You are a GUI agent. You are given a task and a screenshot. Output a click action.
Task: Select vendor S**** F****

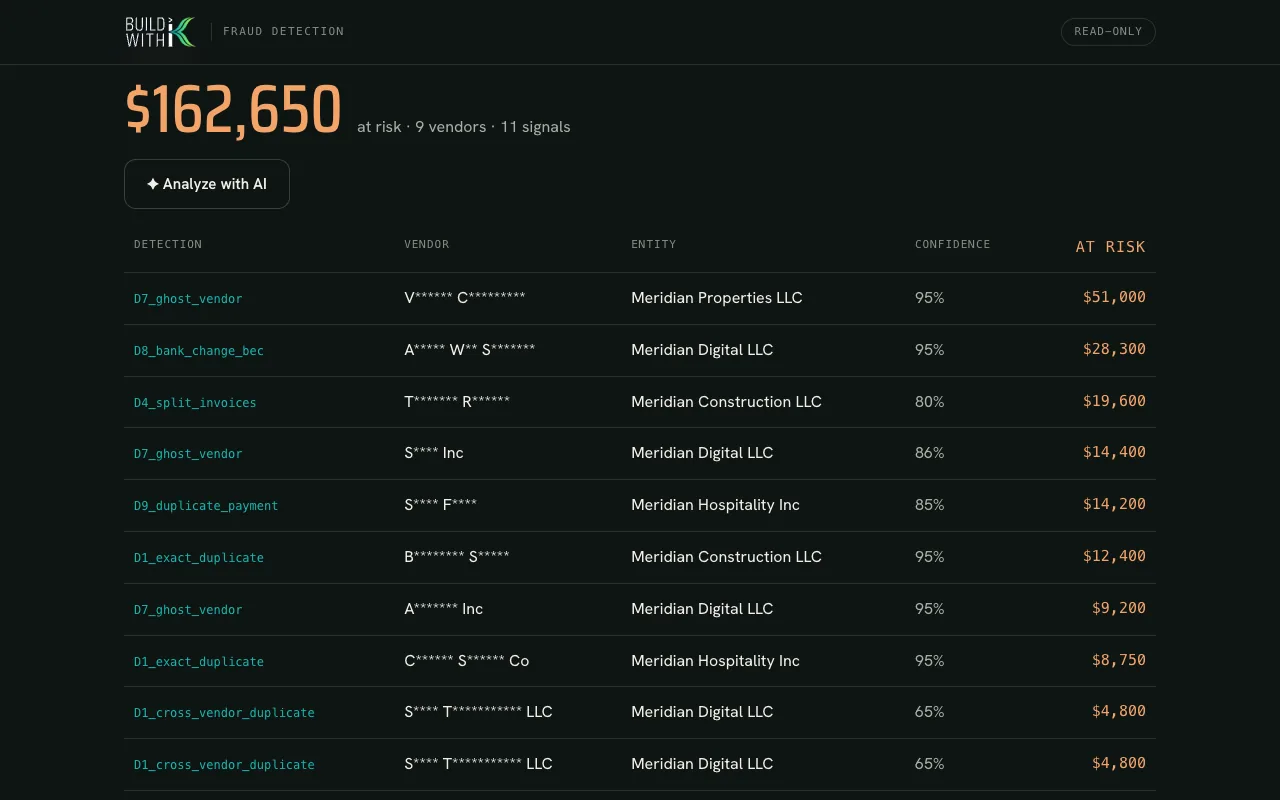(x=441, y=505)
